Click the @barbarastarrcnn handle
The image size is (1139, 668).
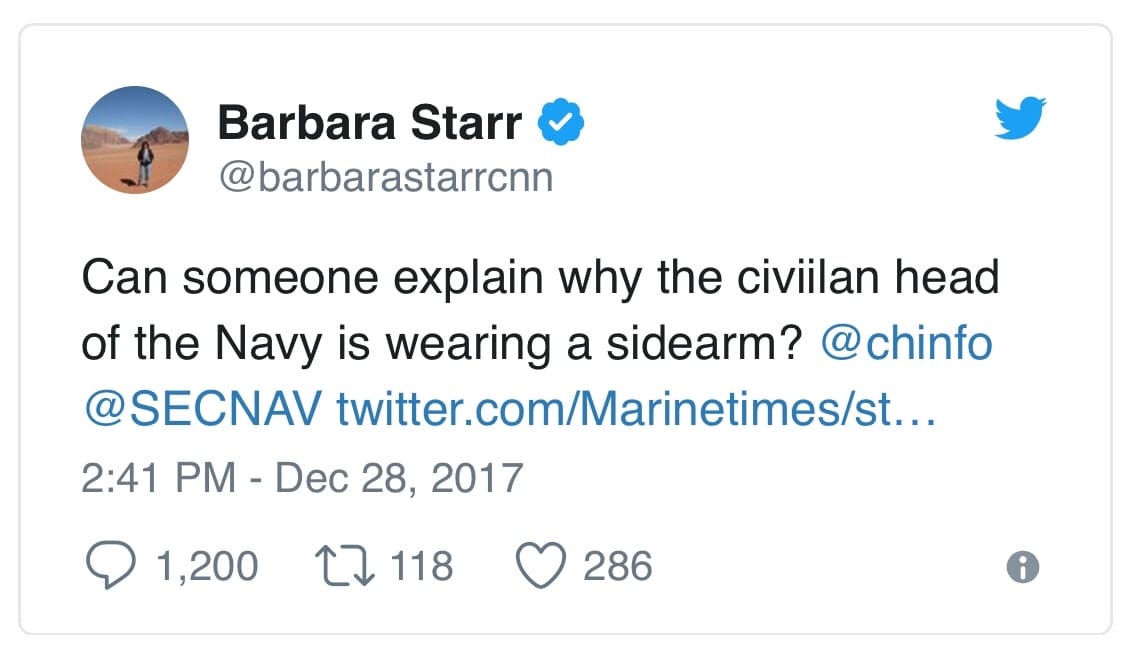click(386, 177)
